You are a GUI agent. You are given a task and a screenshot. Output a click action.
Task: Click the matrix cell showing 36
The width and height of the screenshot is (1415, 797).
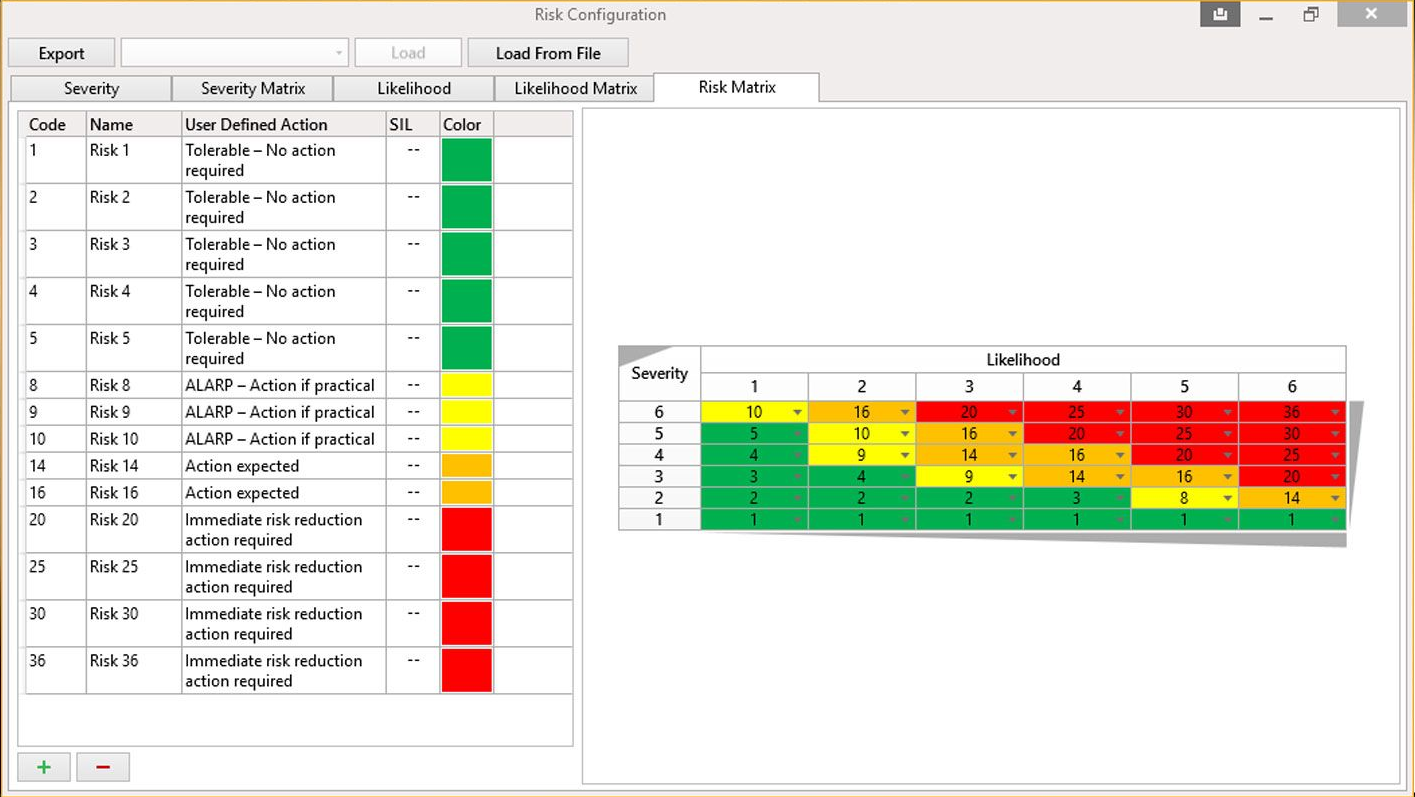(x=1292, y=412)
